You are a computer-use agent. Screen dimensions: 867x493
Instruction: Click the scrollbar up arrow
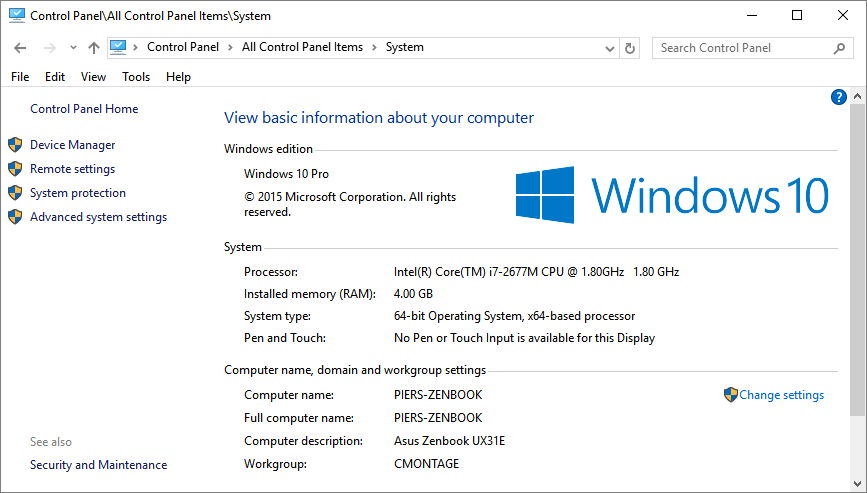click(x=857, y=96)
